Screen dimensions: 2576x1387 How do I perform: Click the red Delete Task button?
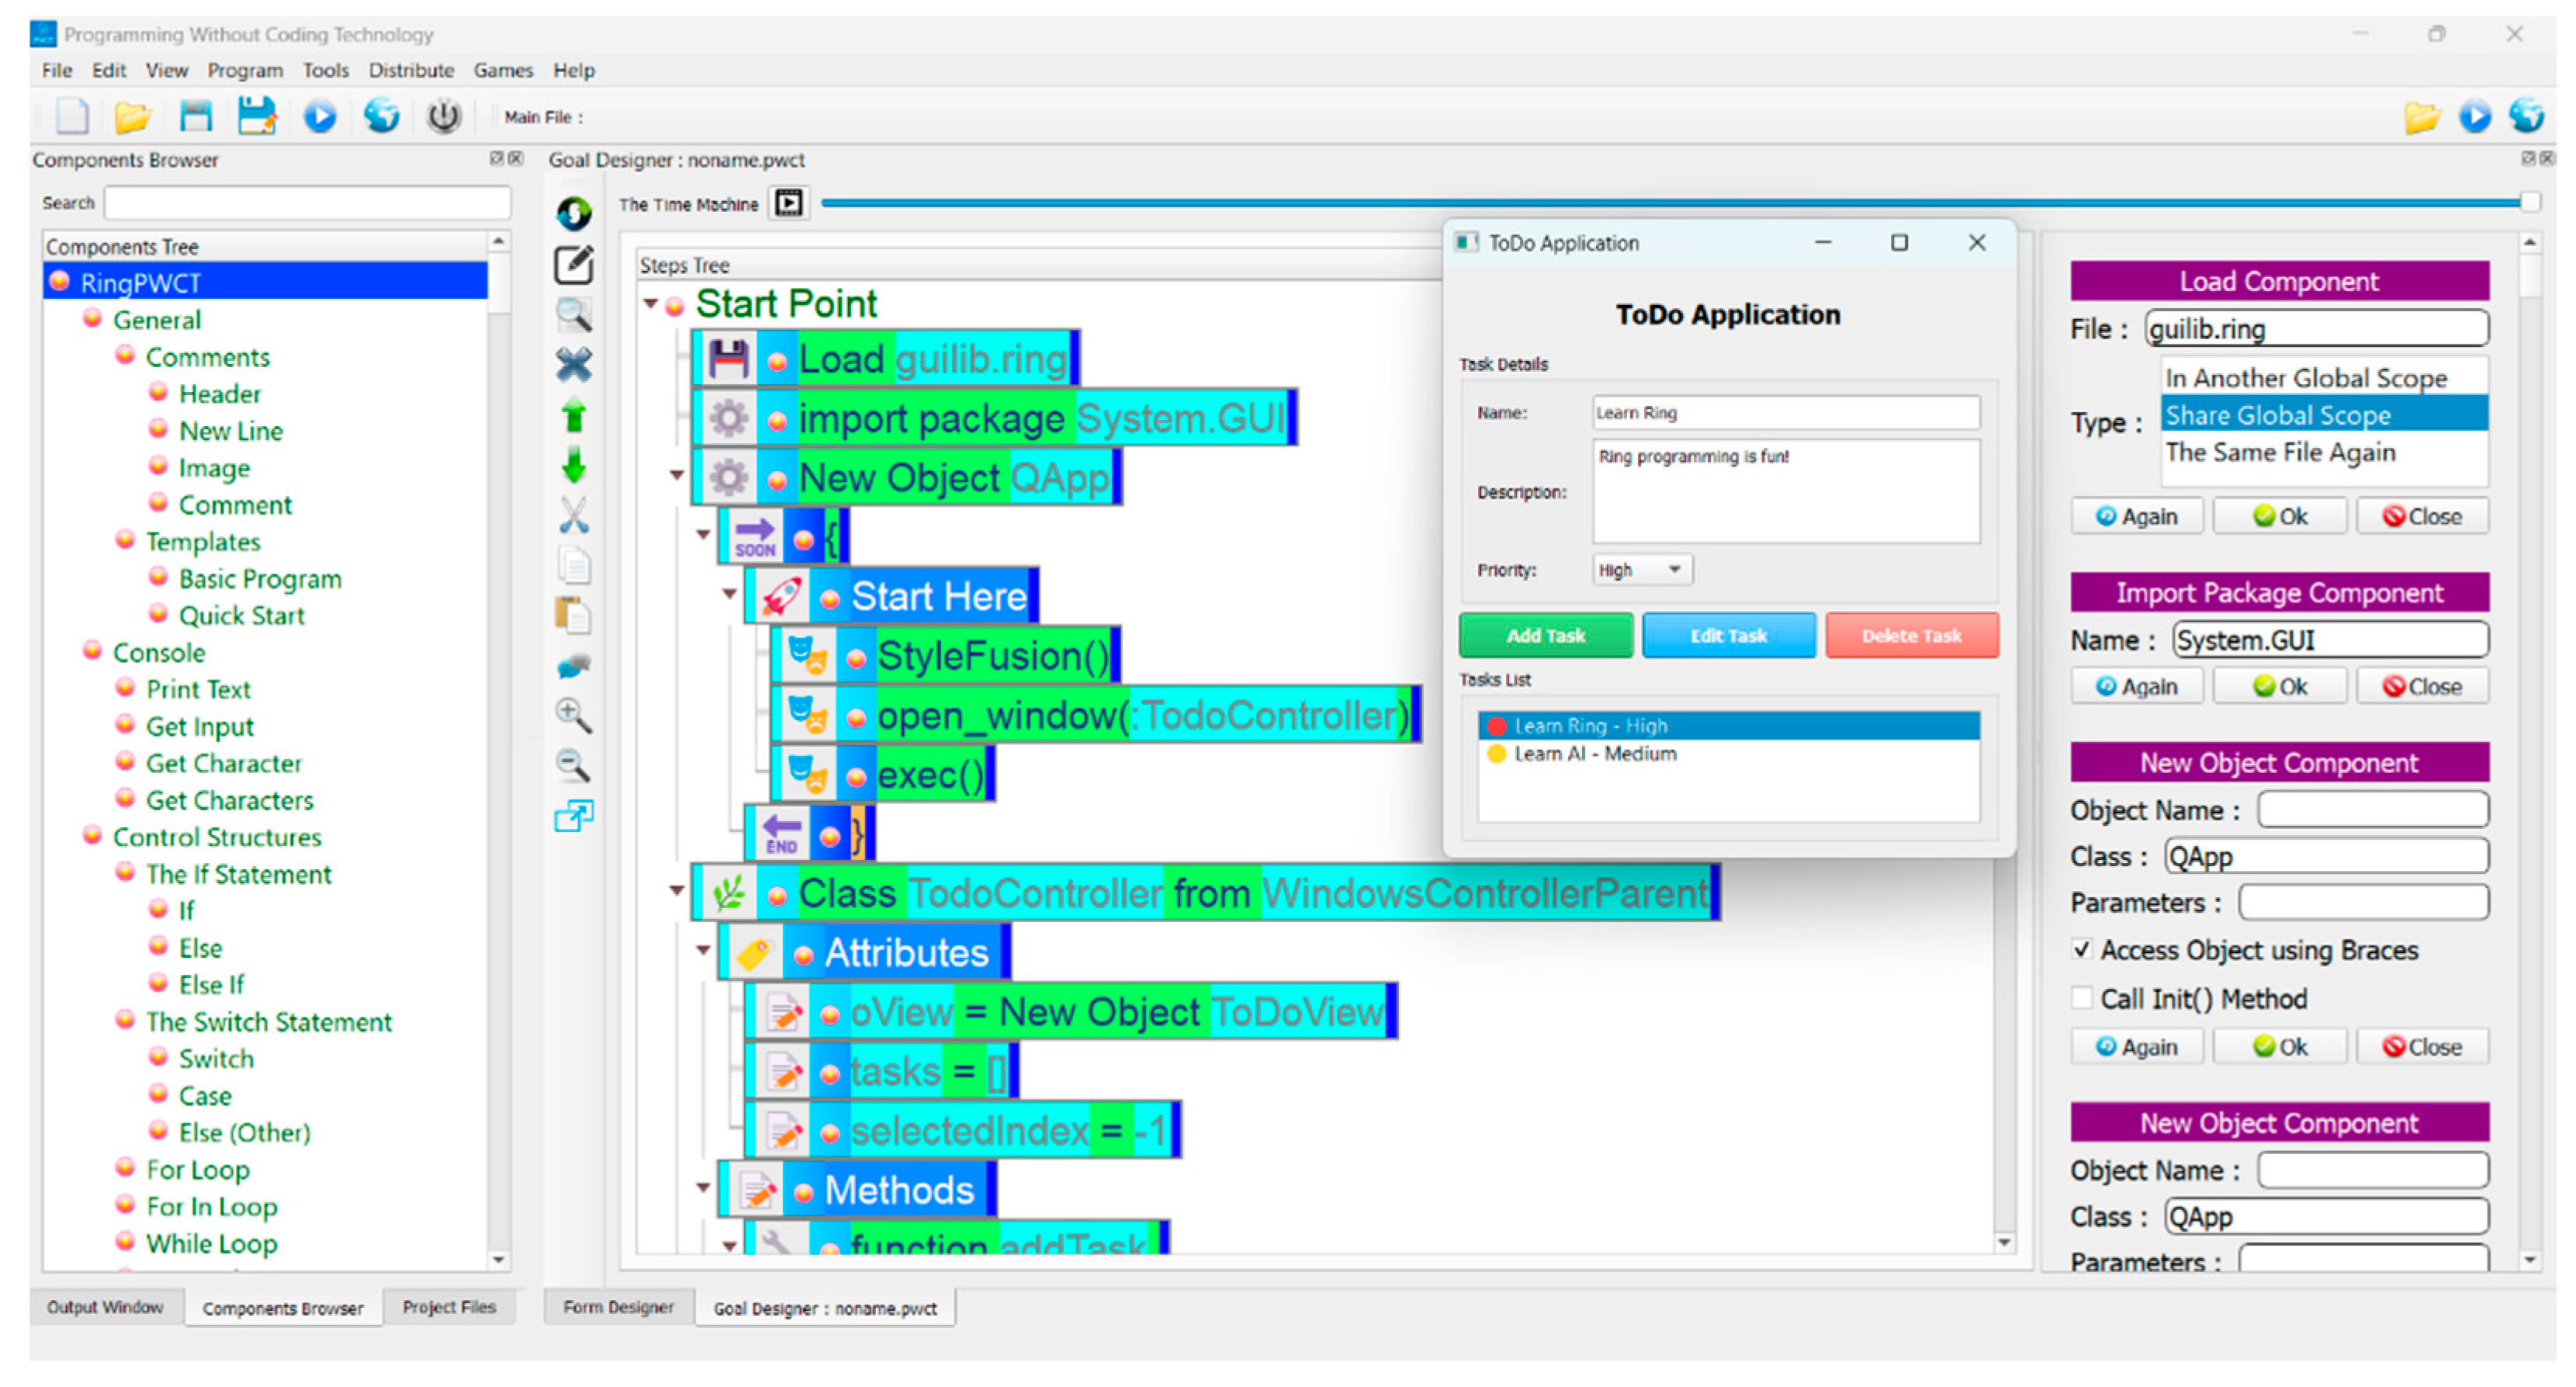pyautogui.click(x=1911, y=636)
